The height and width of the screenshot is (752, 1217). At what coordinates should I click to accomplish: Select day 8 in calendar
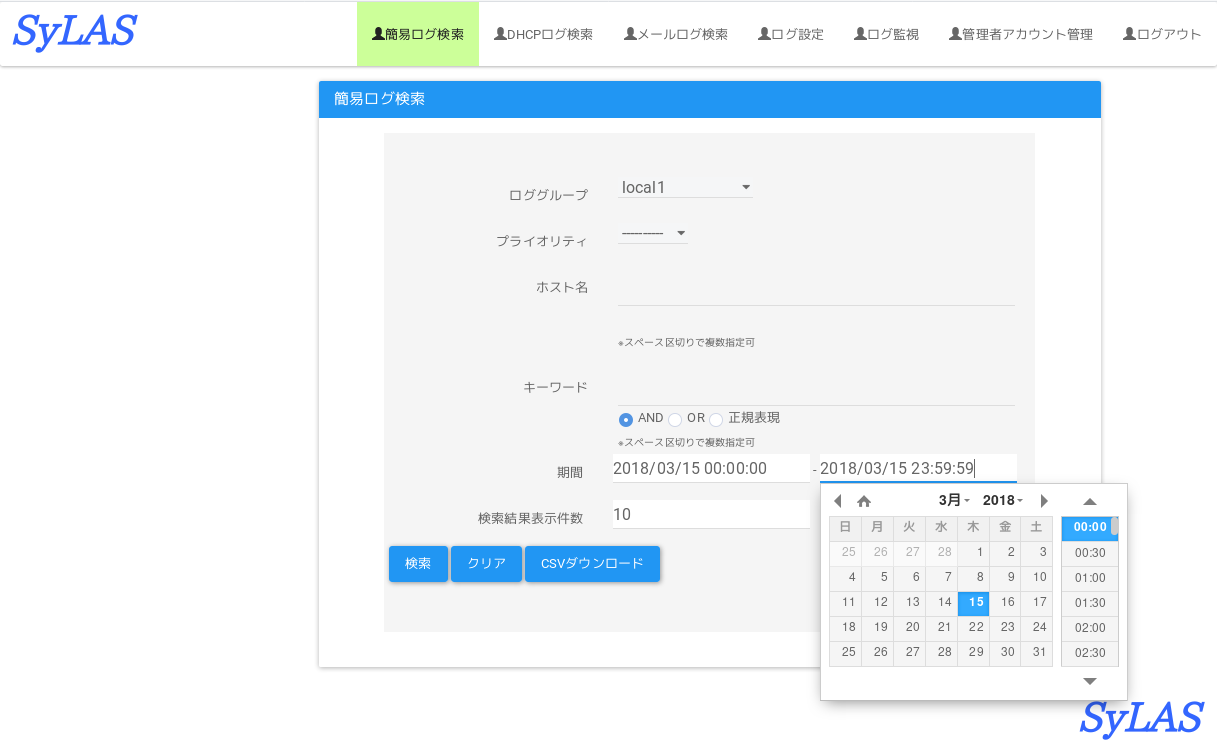(973, 577)
